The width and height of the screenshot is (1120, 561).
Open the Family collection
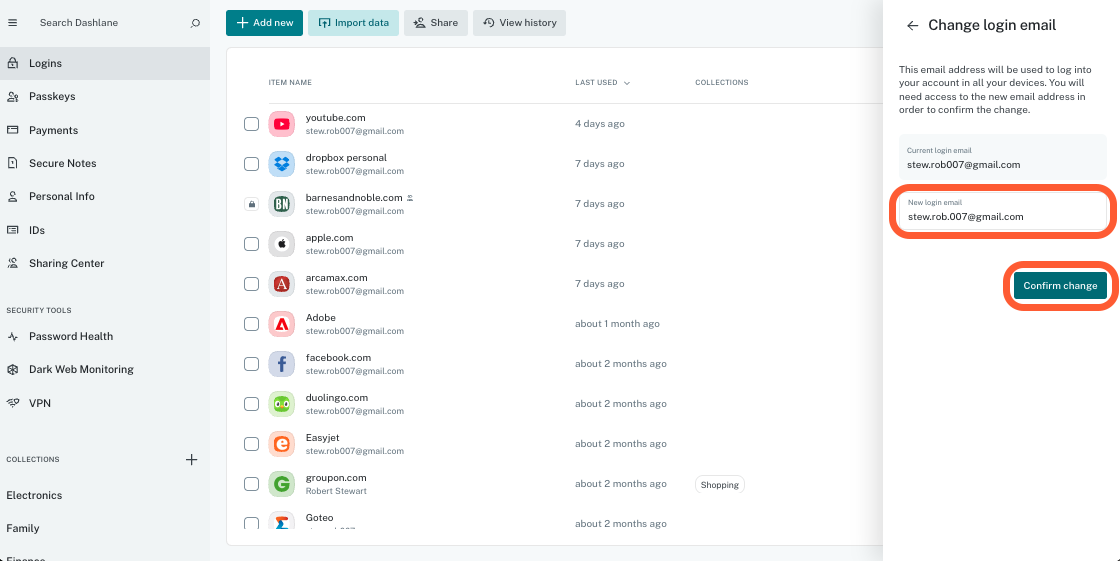point(23,528)
